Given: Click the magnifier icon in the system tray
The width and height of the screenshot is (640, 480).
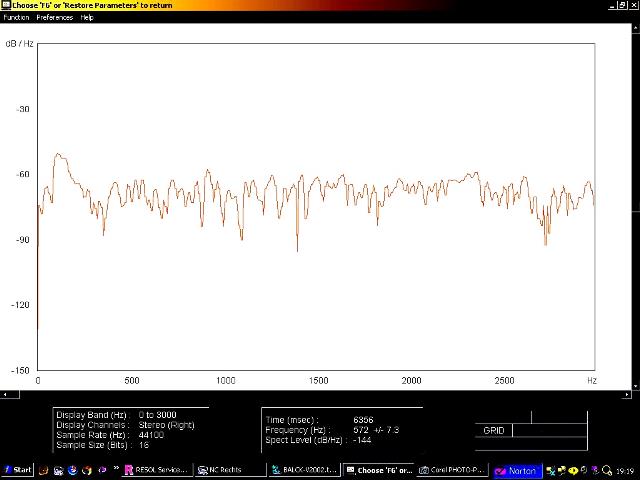Looking at the screenshot, I should point(607,471).
